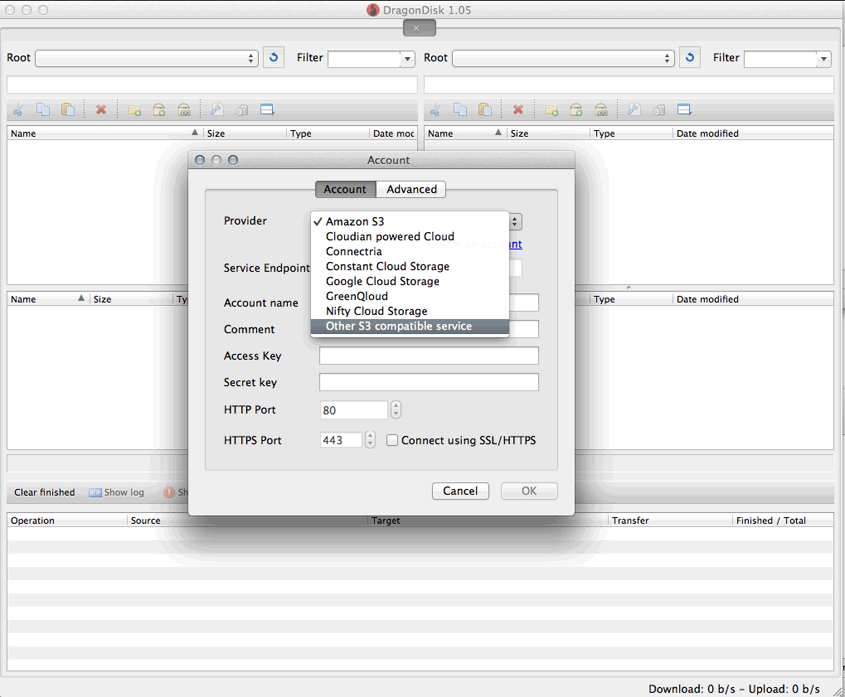Open the left Filter dropdown

tap(406, 58)
